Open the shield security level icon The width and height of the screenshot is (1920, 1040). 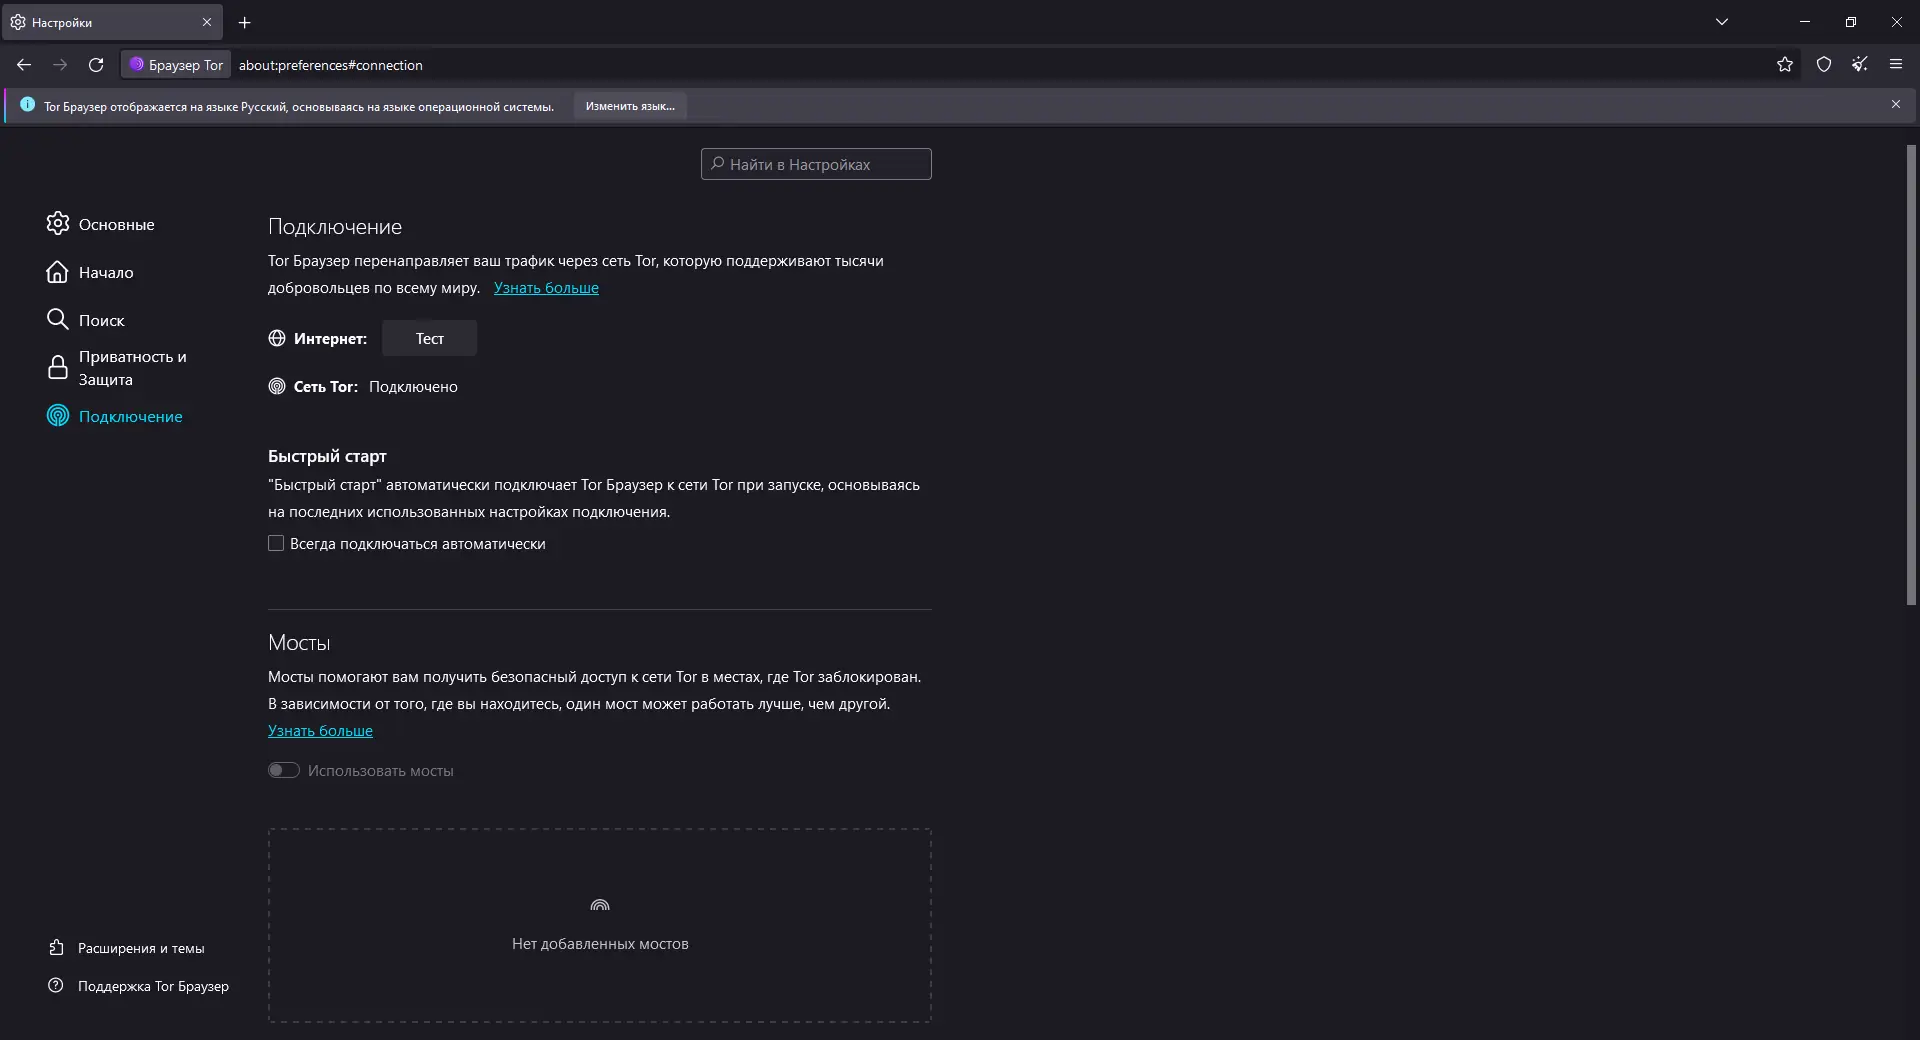click(1824, 65)
